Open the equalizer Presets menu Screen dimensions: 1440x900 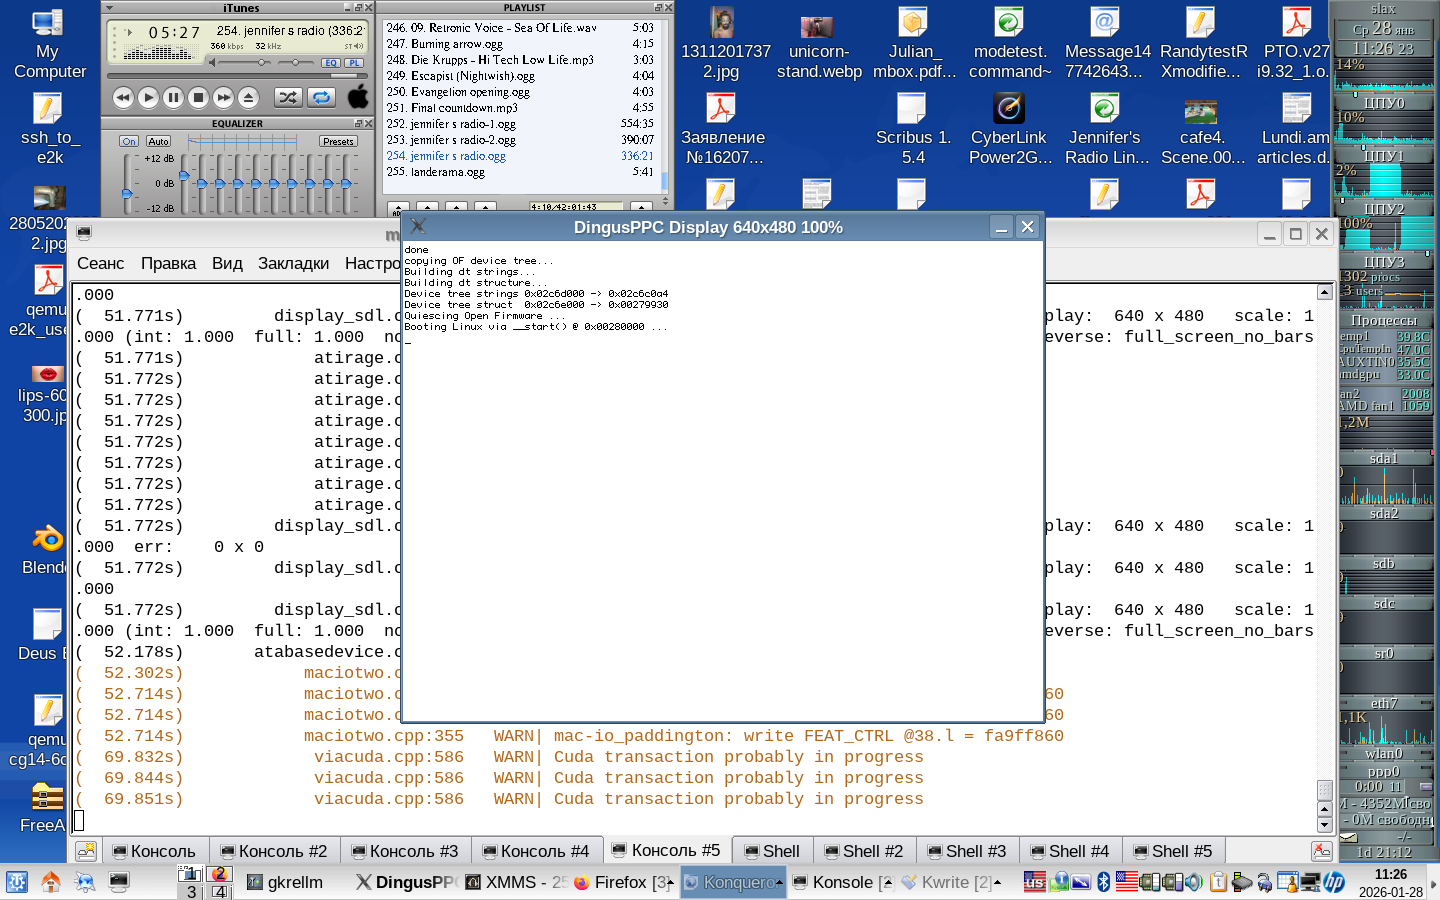pyautogui.click(x=338, y=141)
